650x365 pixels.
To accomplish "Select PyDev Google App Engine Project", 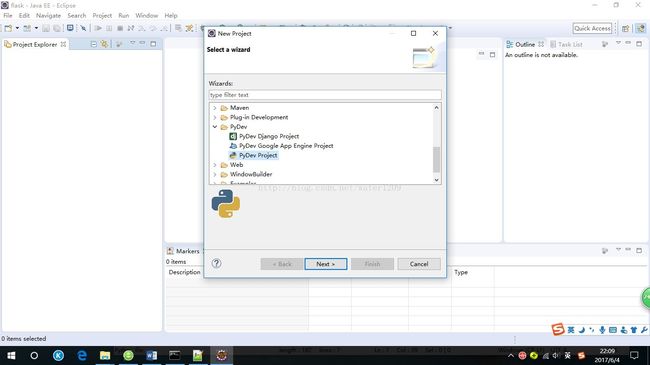I will click(x=281, y=146).
